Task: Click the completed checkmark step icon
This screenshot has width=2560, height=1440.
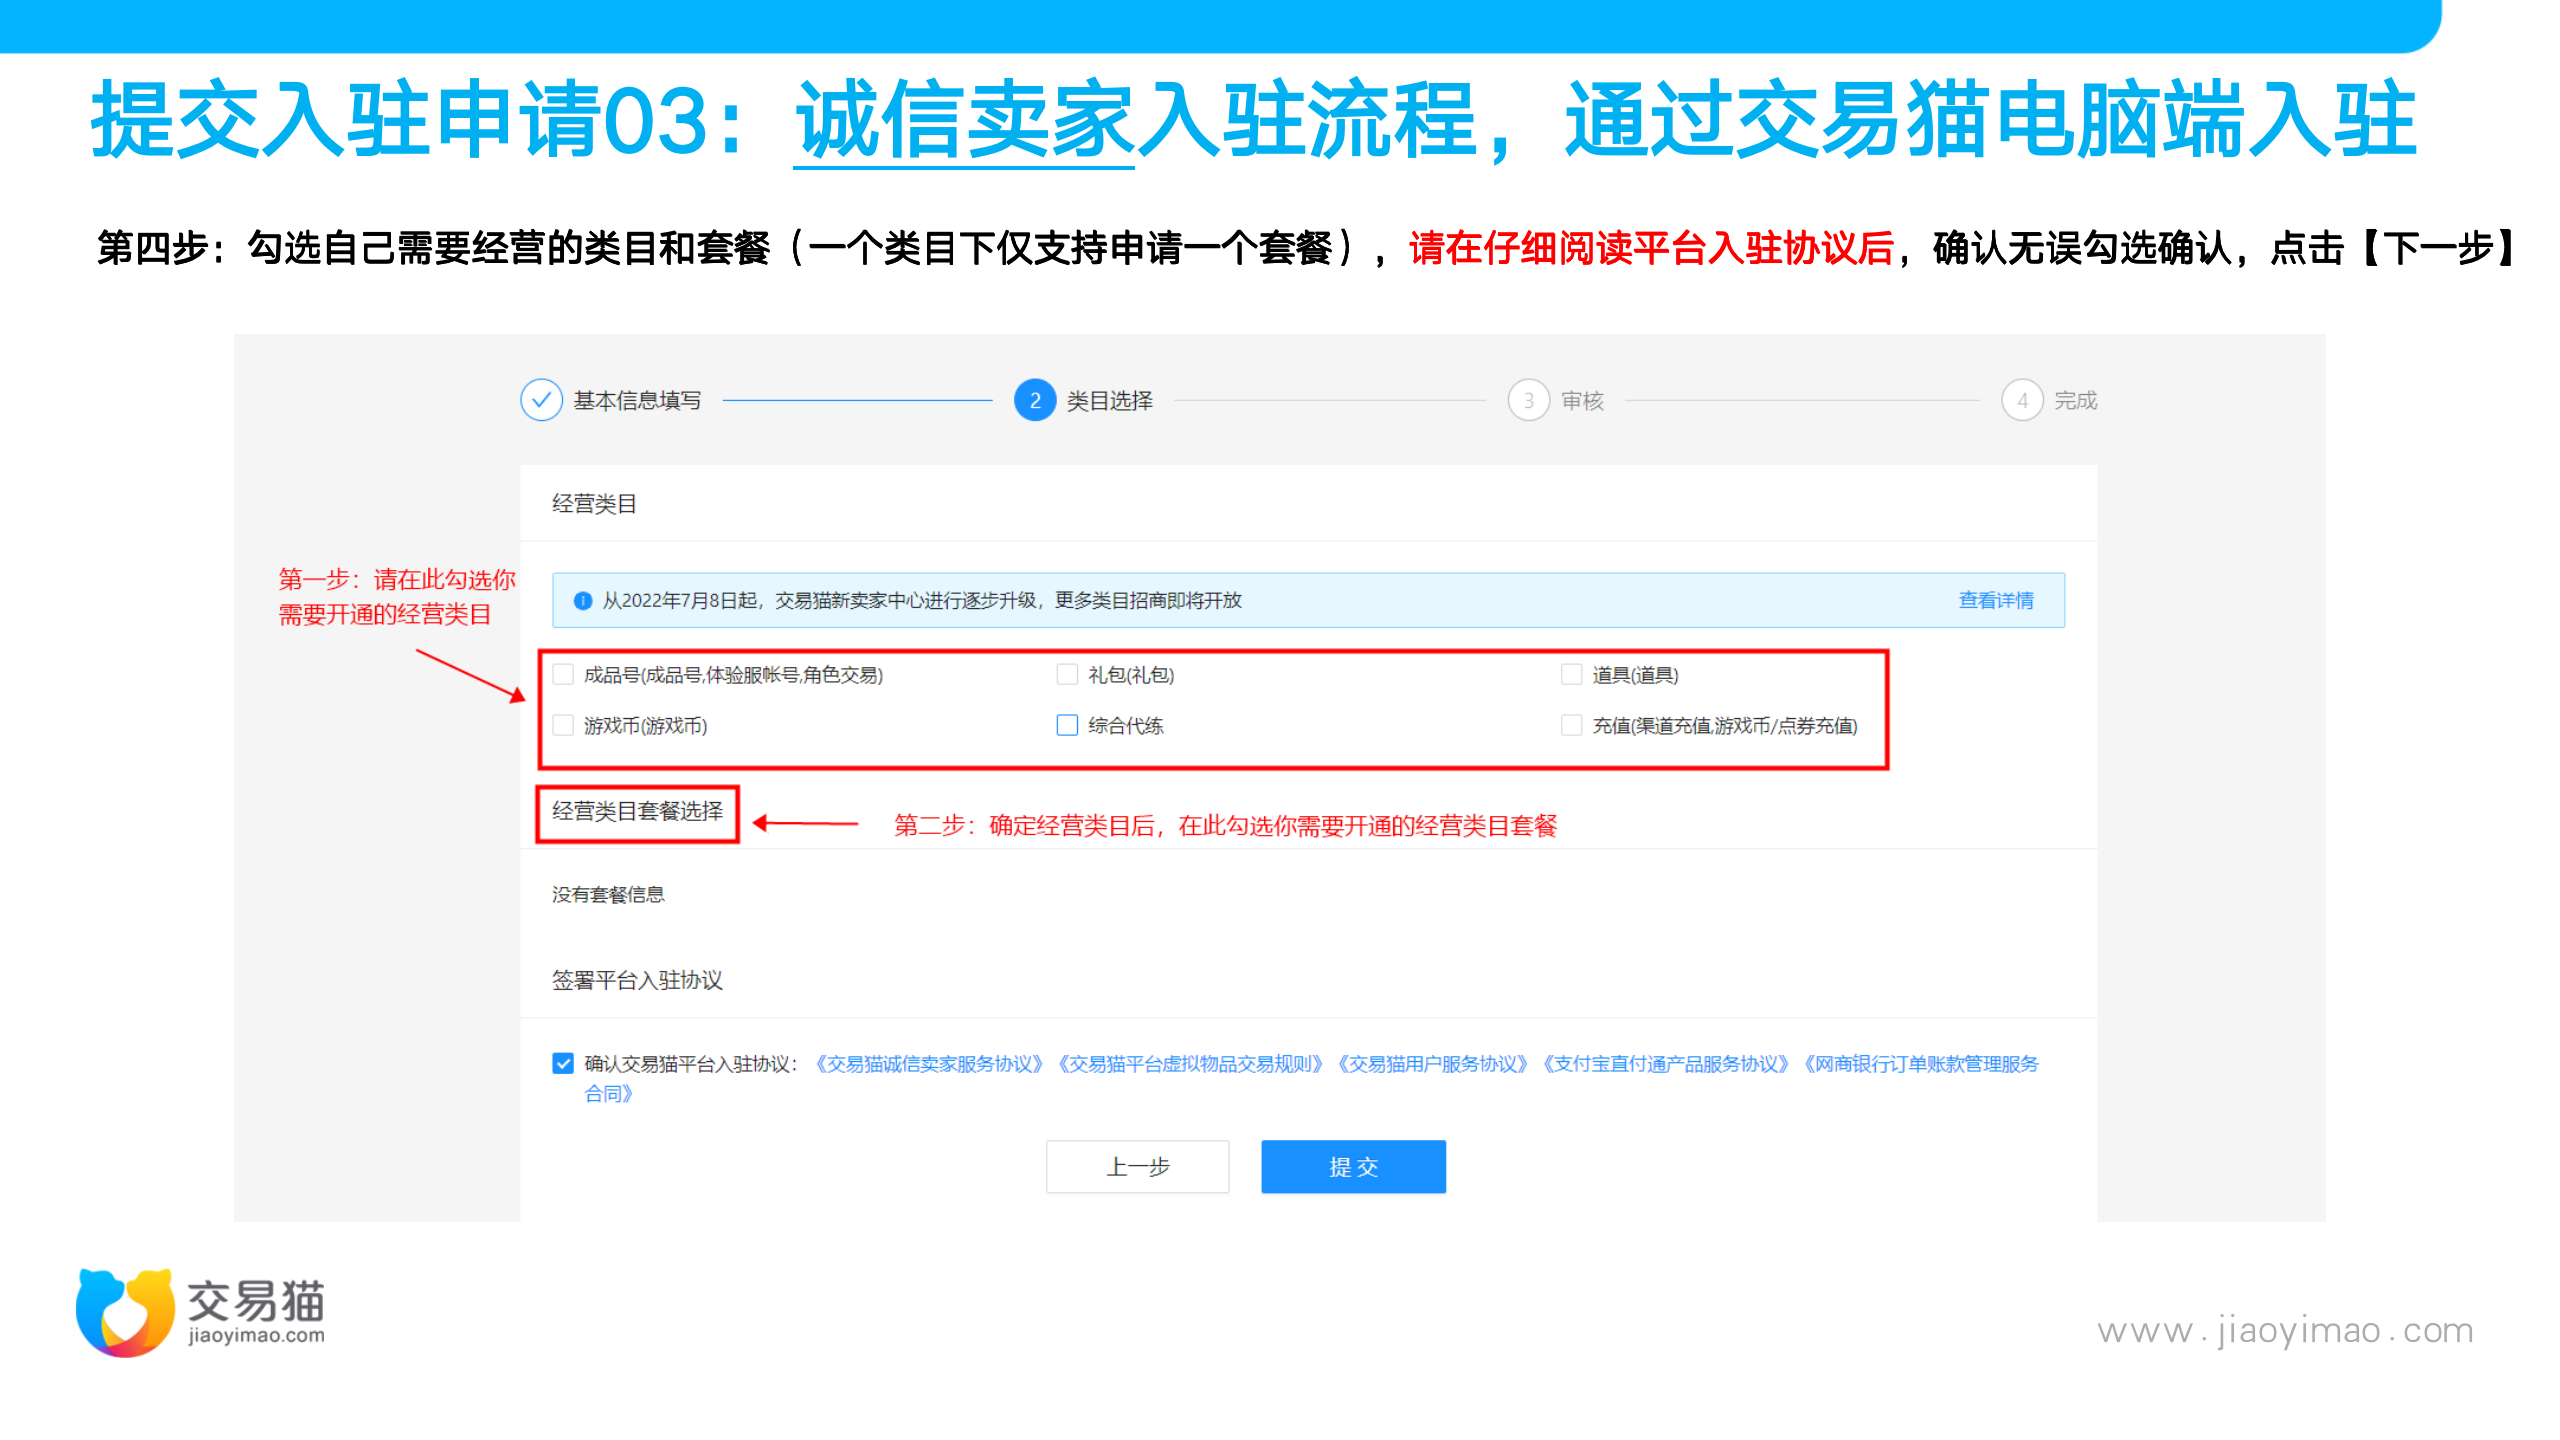Action: (x=541, y=400)
